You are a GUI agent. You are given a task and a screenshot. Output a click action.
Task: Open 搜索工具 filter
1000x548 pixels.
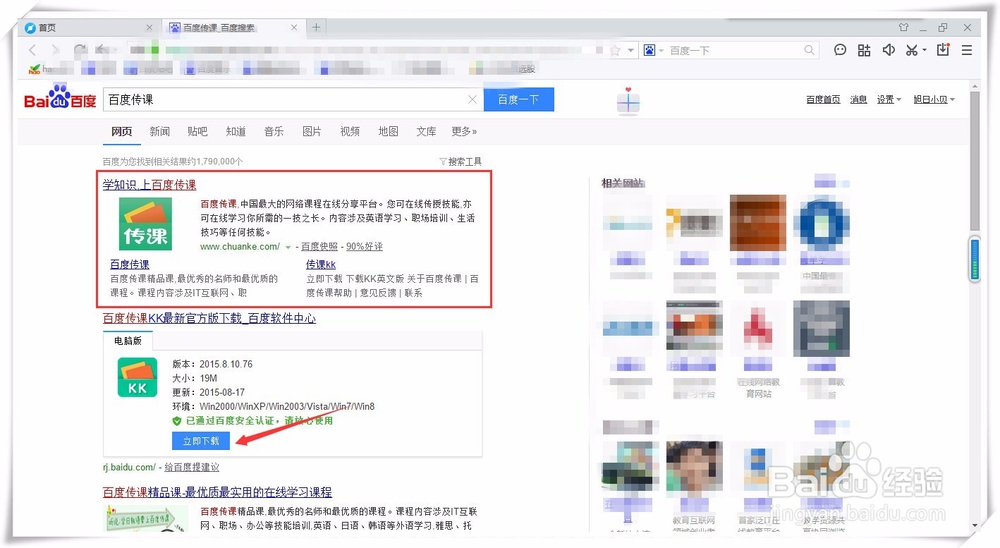(460, 162)
